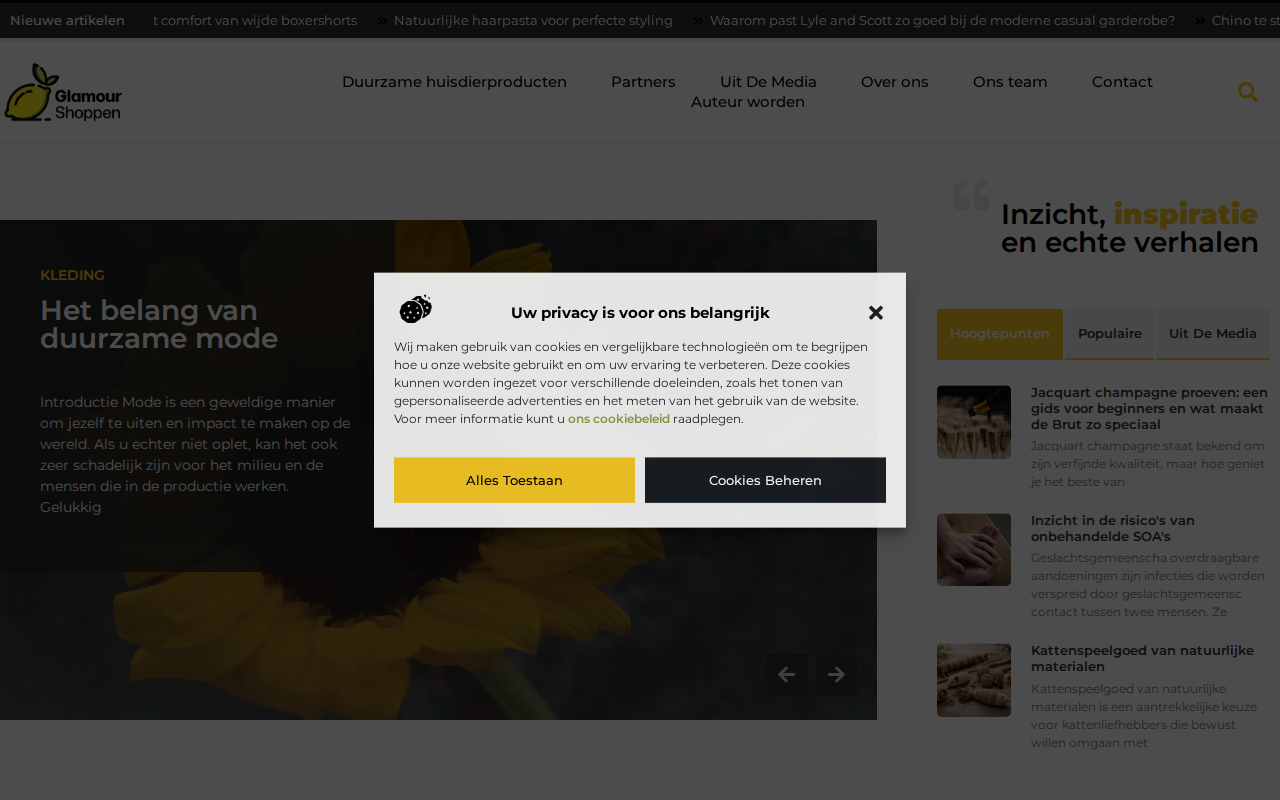This screenshot has width=1280, height=800.
Task: Open Jacquart champagne proeven article title
Action: pyautogui.click(x=1149, y=409)
